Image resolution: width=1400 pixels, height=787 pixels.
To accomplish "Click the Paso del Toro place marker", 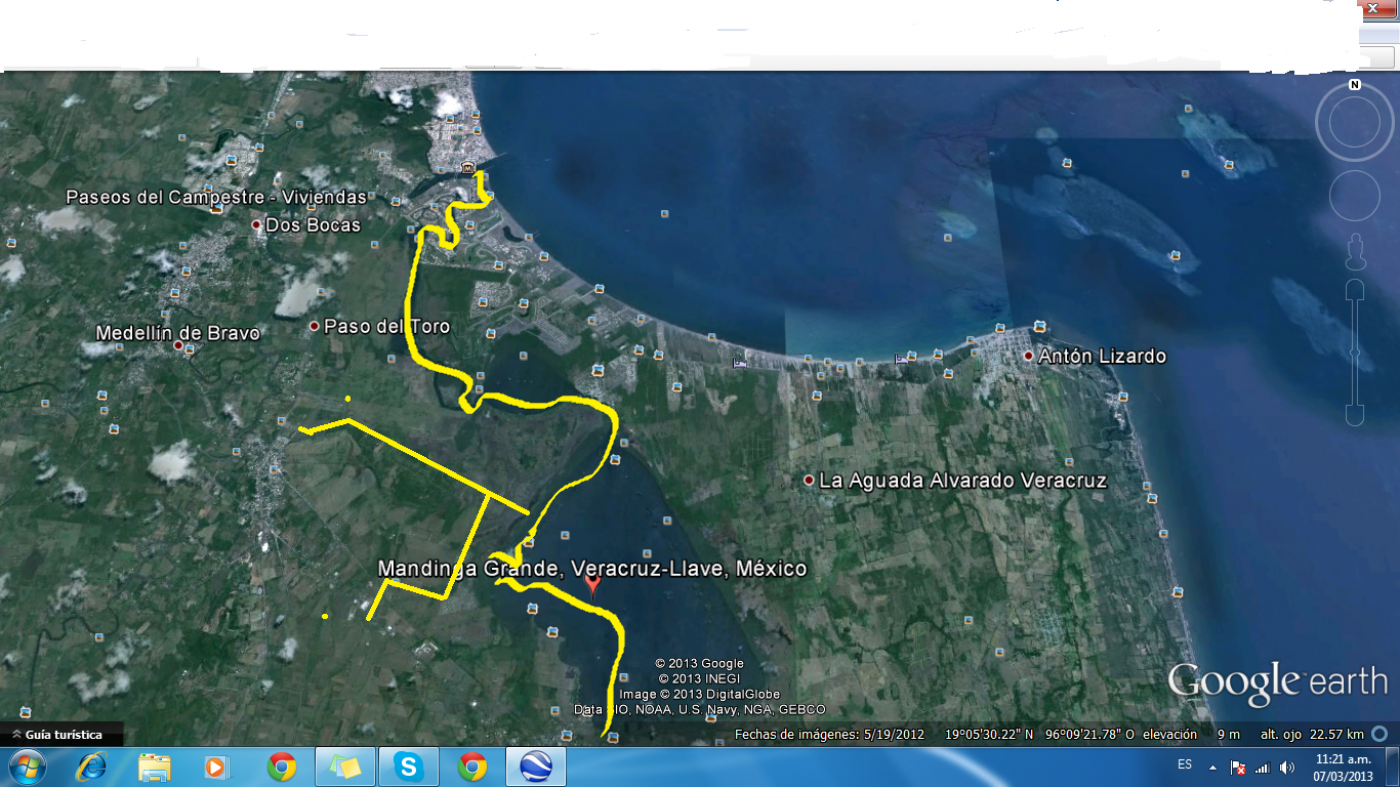I will [314, 326].
